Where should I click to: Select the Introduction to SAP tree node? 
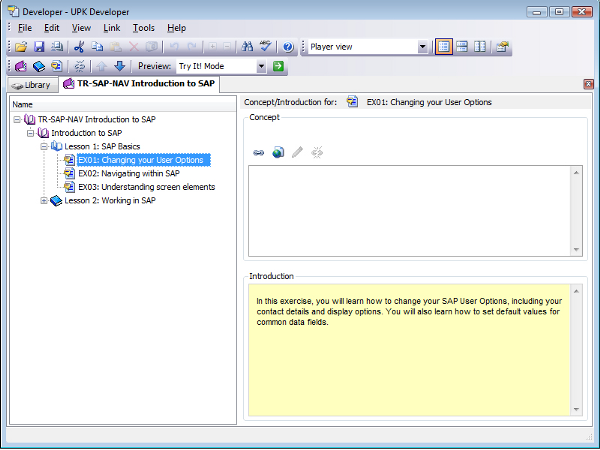[x=86, y=133]
